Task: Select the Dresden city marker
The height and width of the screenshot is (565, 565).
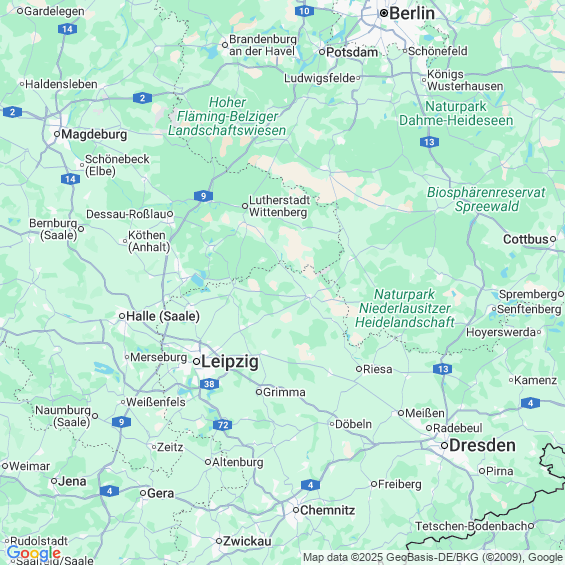Action: 444,446
